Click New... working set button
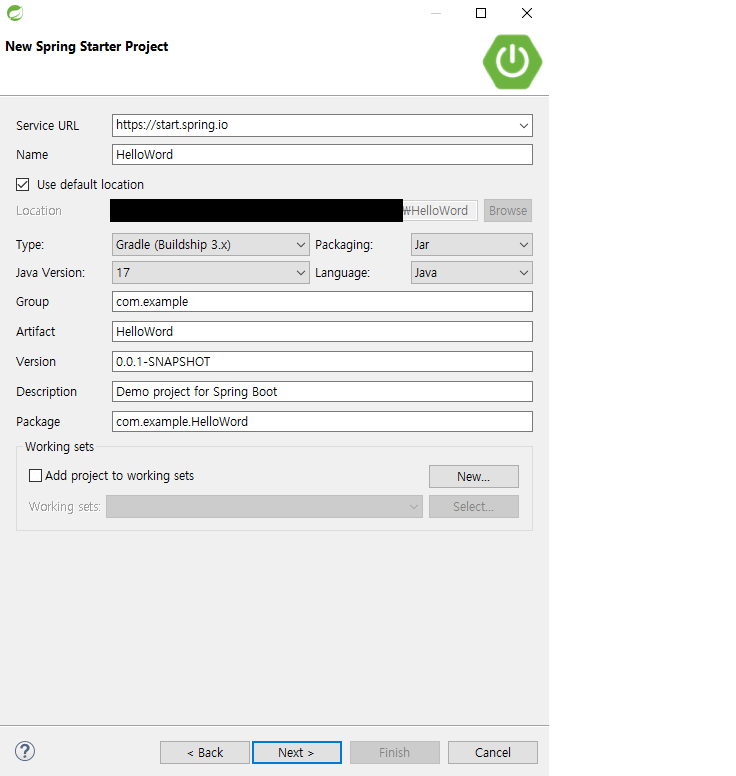The image size is (736, 776). pyautogui.click(x=474, y=477)
